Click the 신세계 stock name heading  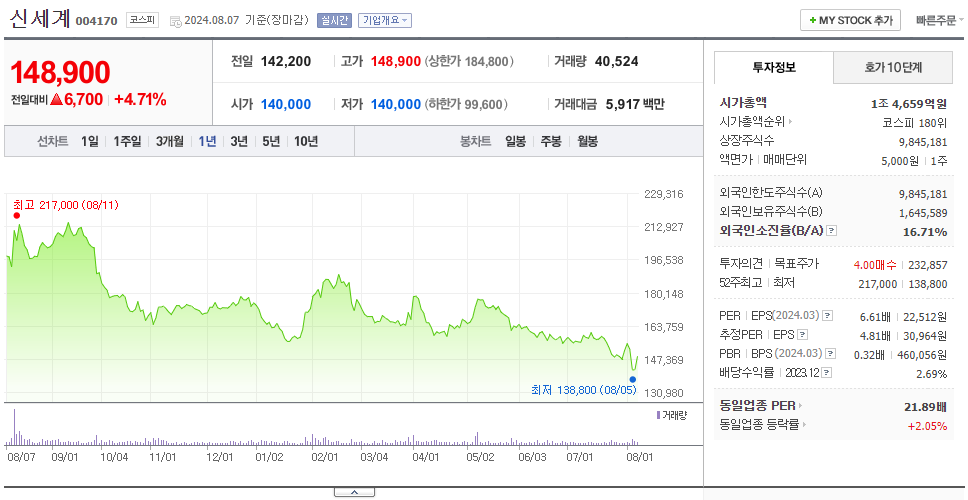(x=40, y=18)
